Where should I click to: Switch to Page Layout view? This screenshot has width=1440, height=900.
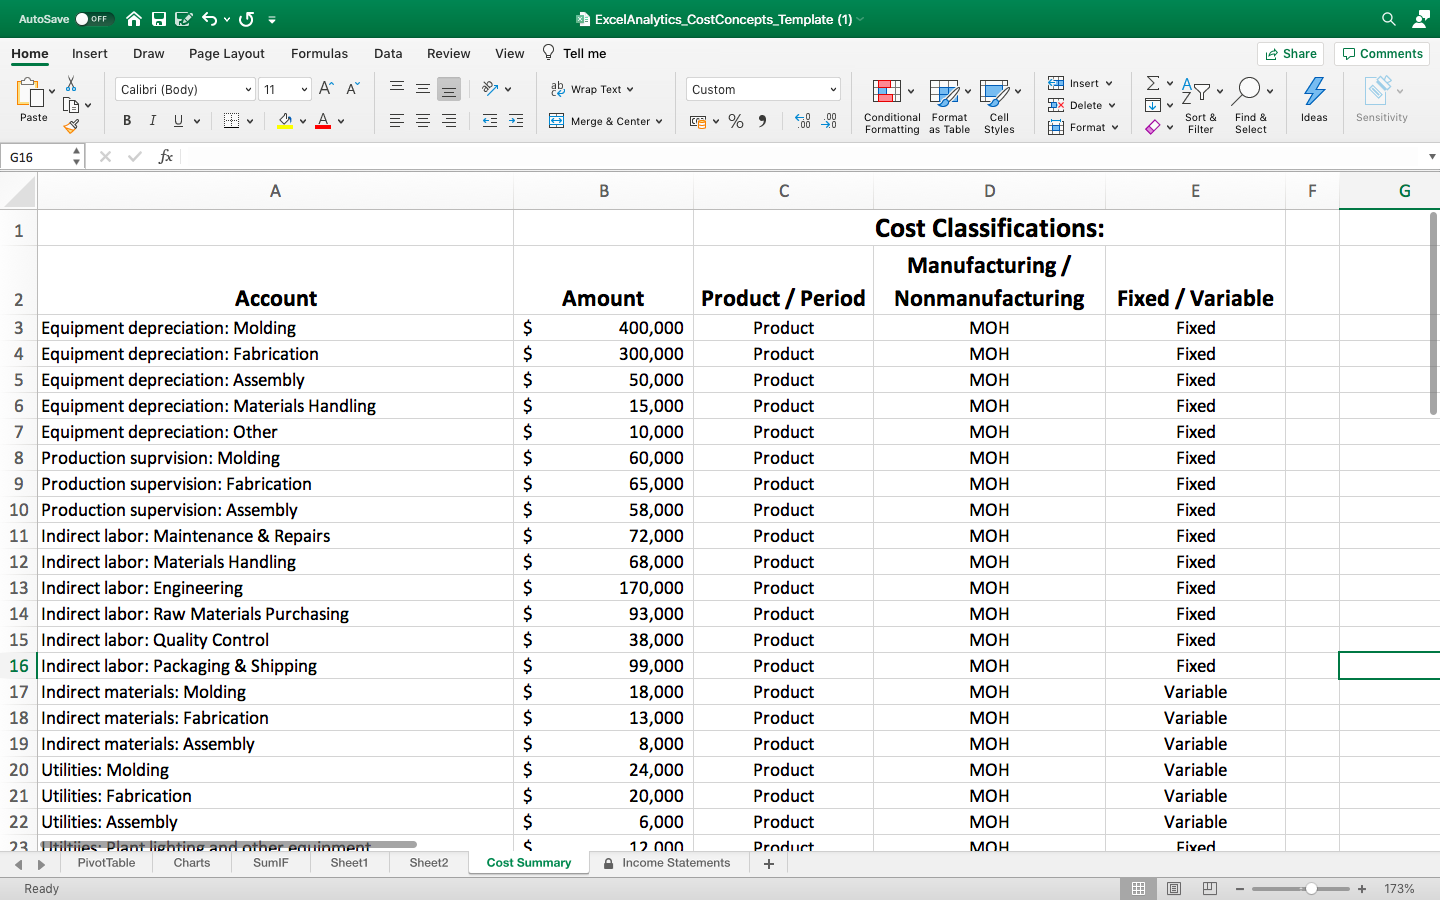click(x=1174, y=889)
